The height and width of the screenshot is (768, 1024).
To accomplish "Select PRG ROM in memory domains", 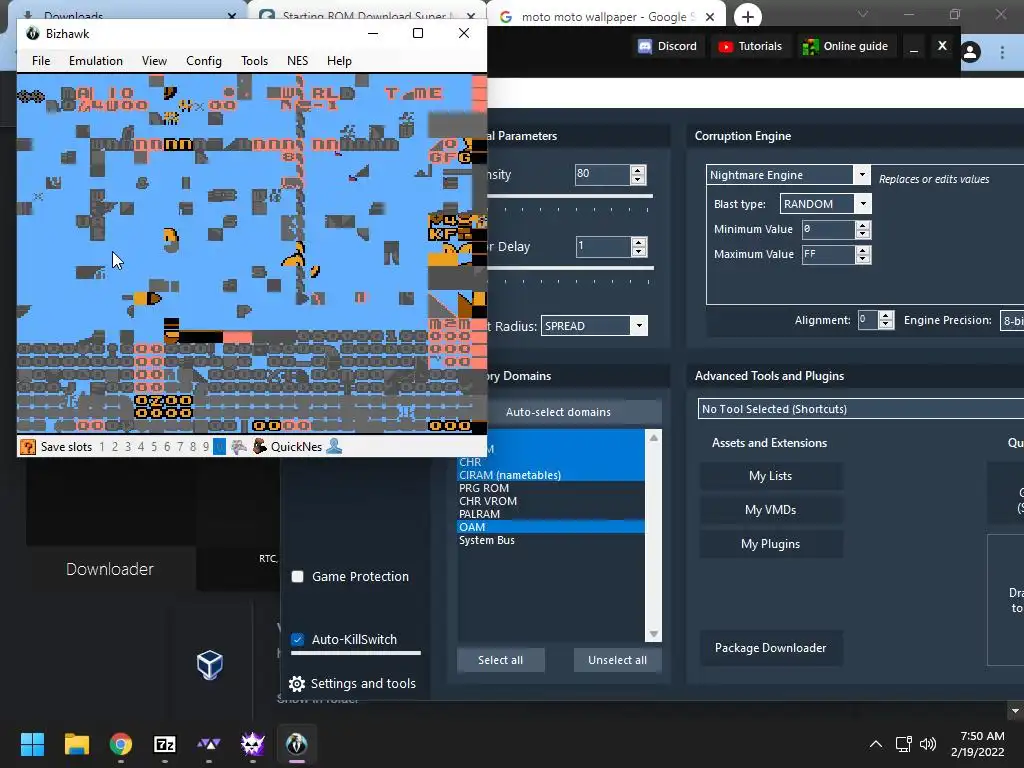I will [x=551, y=488].
